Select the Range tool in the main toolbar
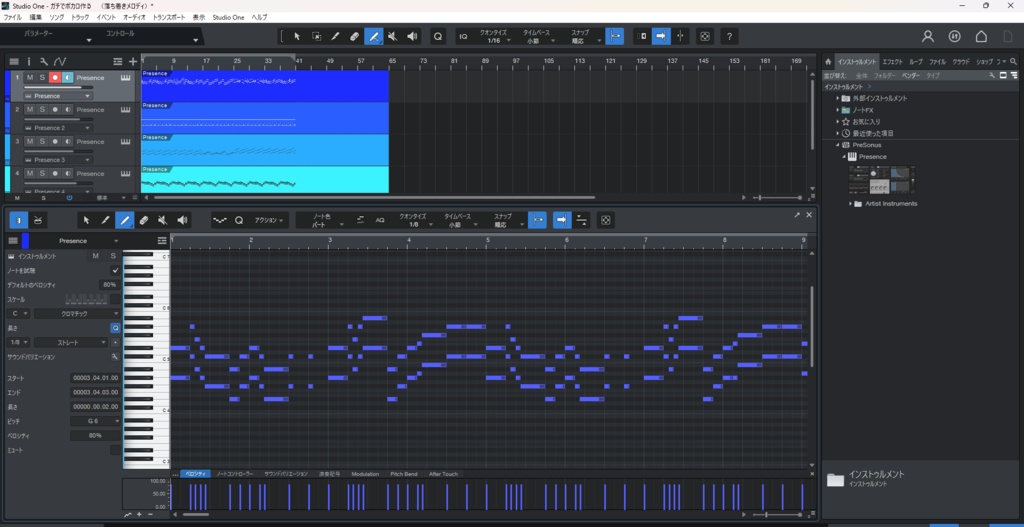This screenshot has height=527, width=1024. [316, 37]
